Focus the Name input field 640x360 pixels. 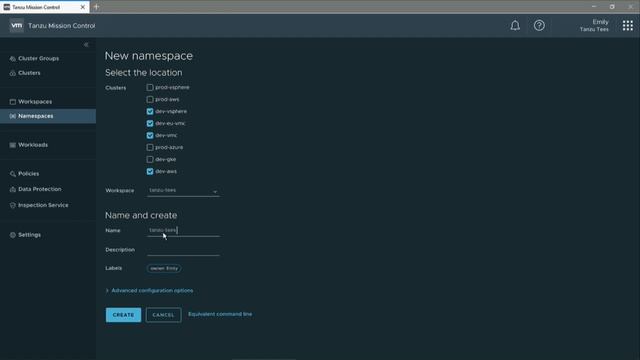tap(183, 231)
